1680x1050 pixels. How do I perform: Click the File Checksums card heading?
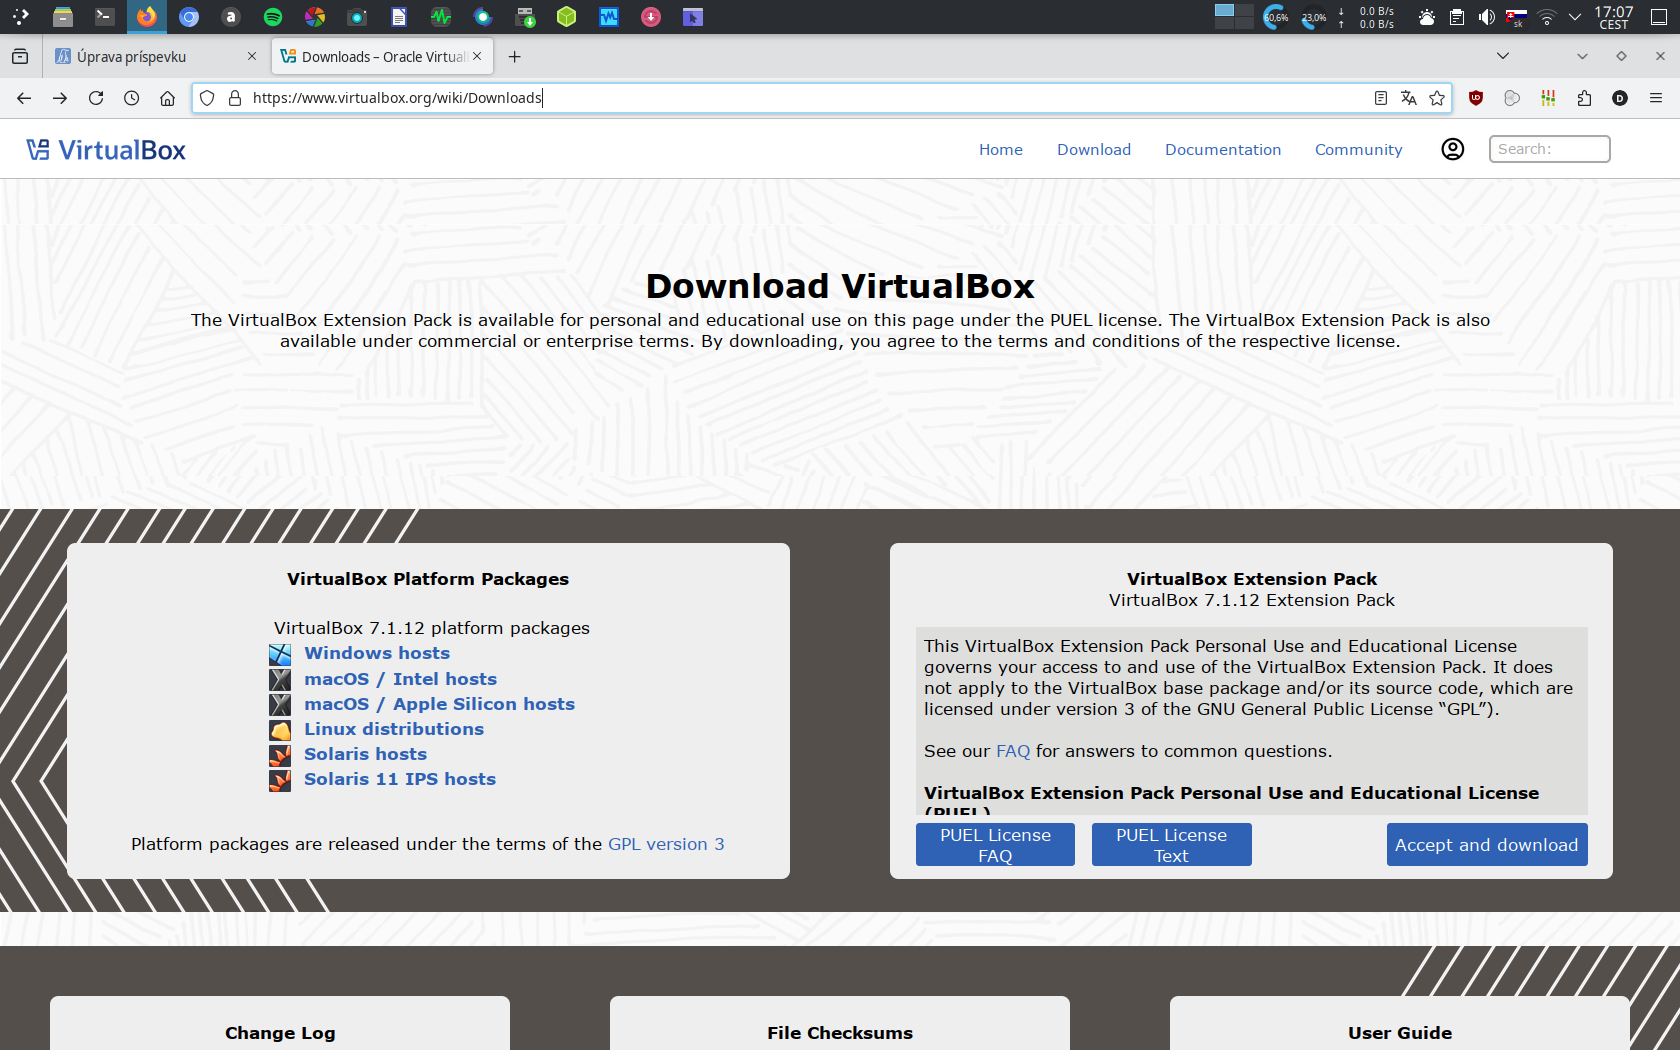[x=840, y=1033]
